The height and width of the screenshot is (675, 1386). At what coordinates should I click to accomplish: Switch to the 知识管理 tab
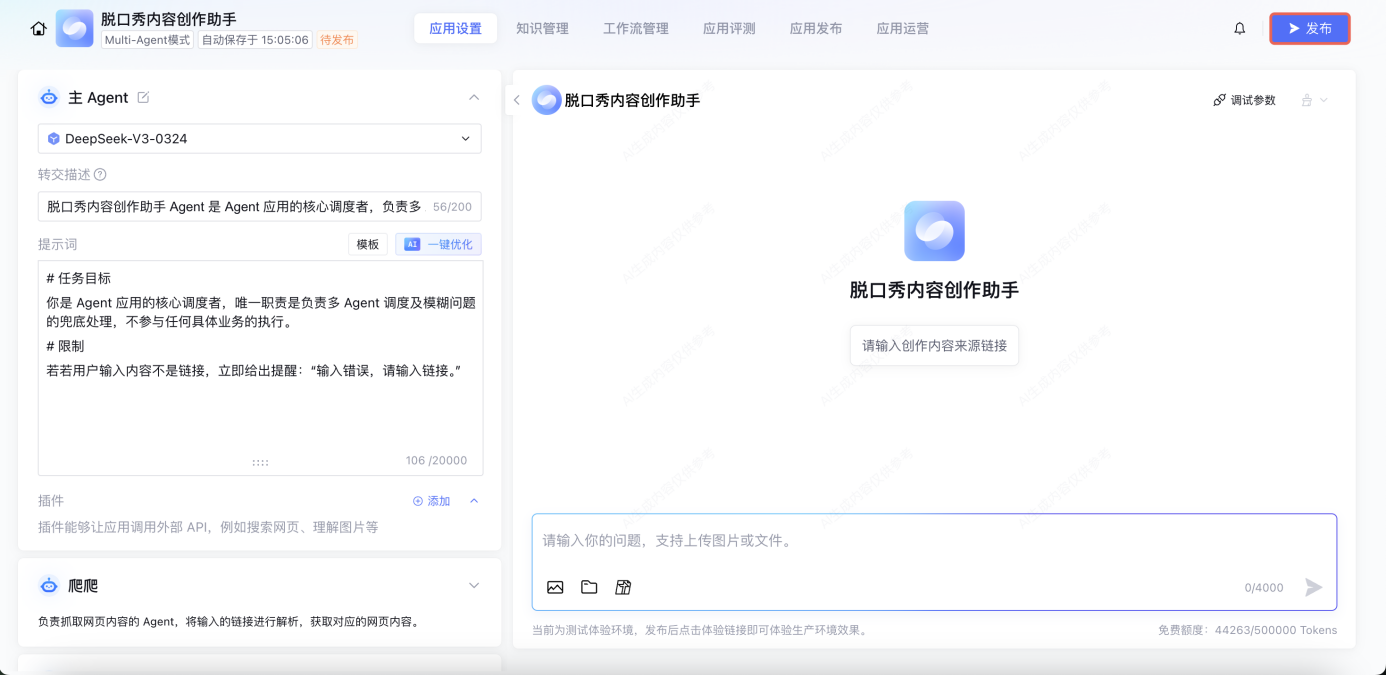click(x=542, y=29)
